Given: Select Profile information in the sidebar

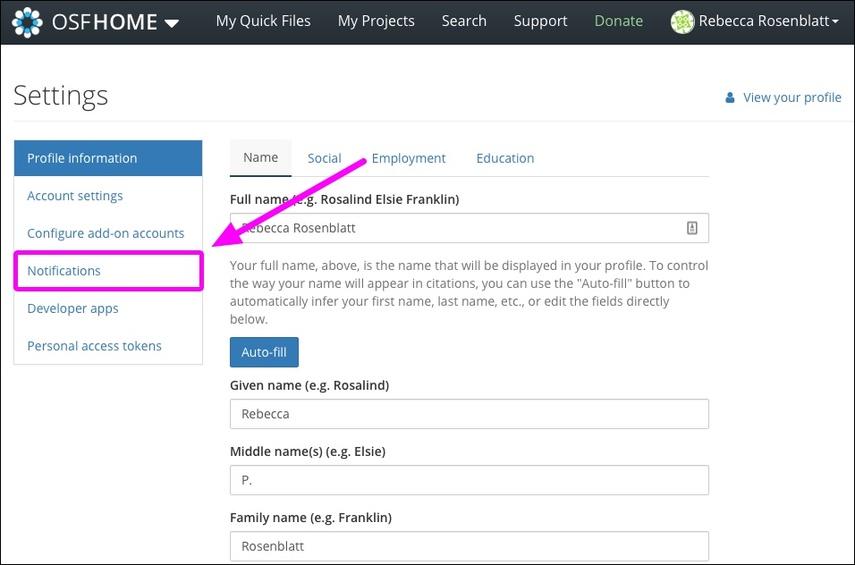Looking at the screenshot, I should click(x=108, y=158).
